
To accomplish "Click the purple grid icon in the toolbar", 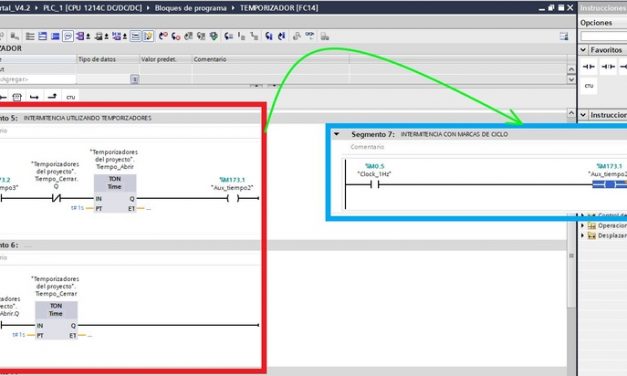I will [116, 36].
